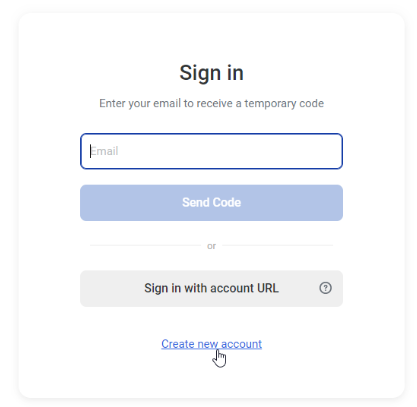Click the Send Code button
The image size is (417, 407).
[x=211, y=203]
